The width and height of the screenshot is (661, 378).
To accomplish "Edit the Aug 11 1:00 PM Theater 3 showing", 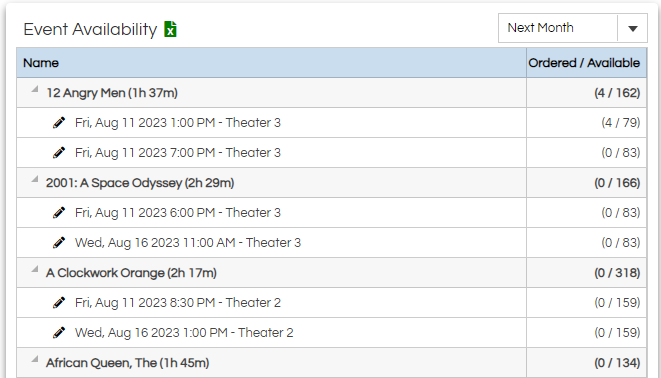I will tap(59, 123).
